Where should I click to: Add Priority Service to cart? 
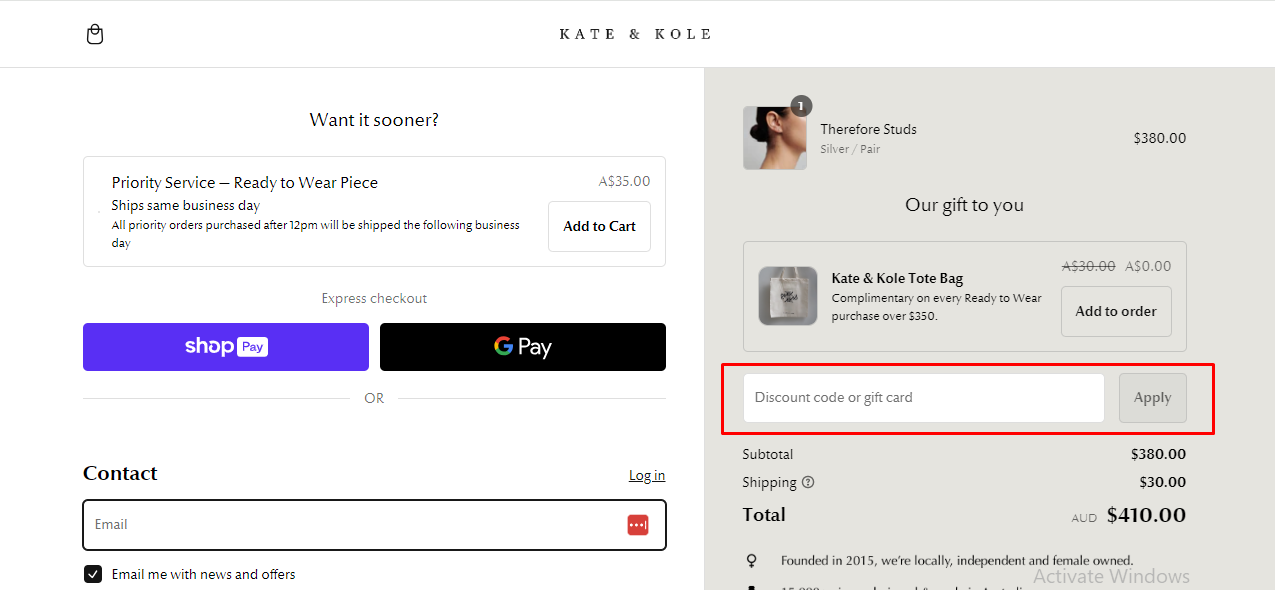[599, 226]
